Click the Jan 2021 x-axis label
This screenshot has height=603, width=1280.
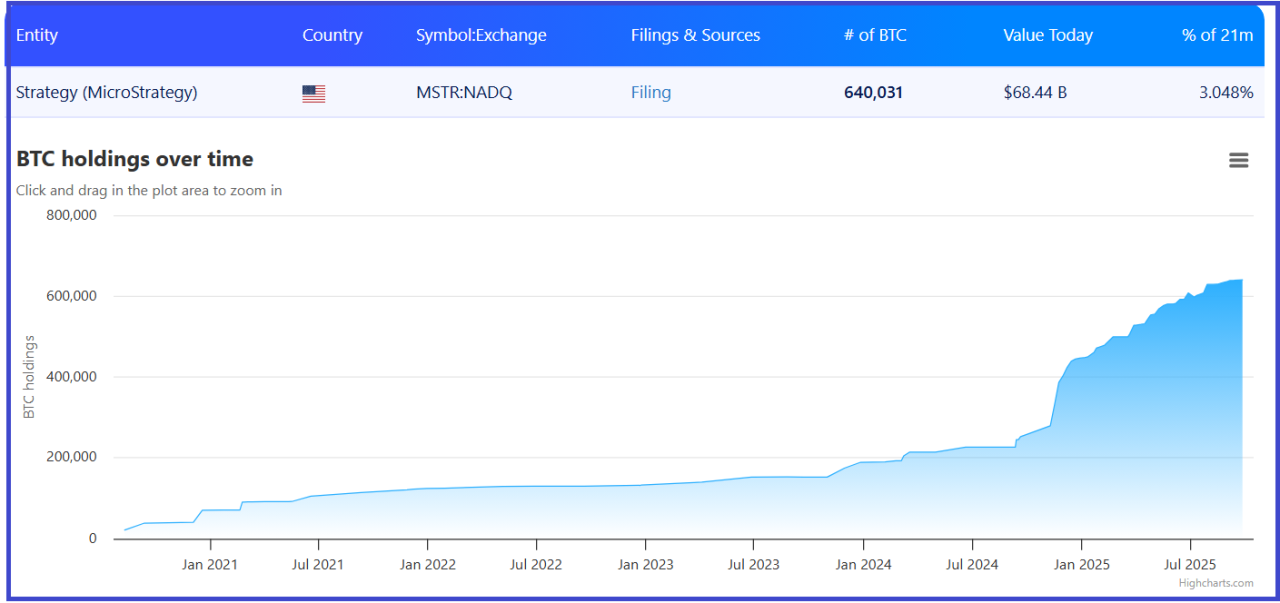[209, 564]
